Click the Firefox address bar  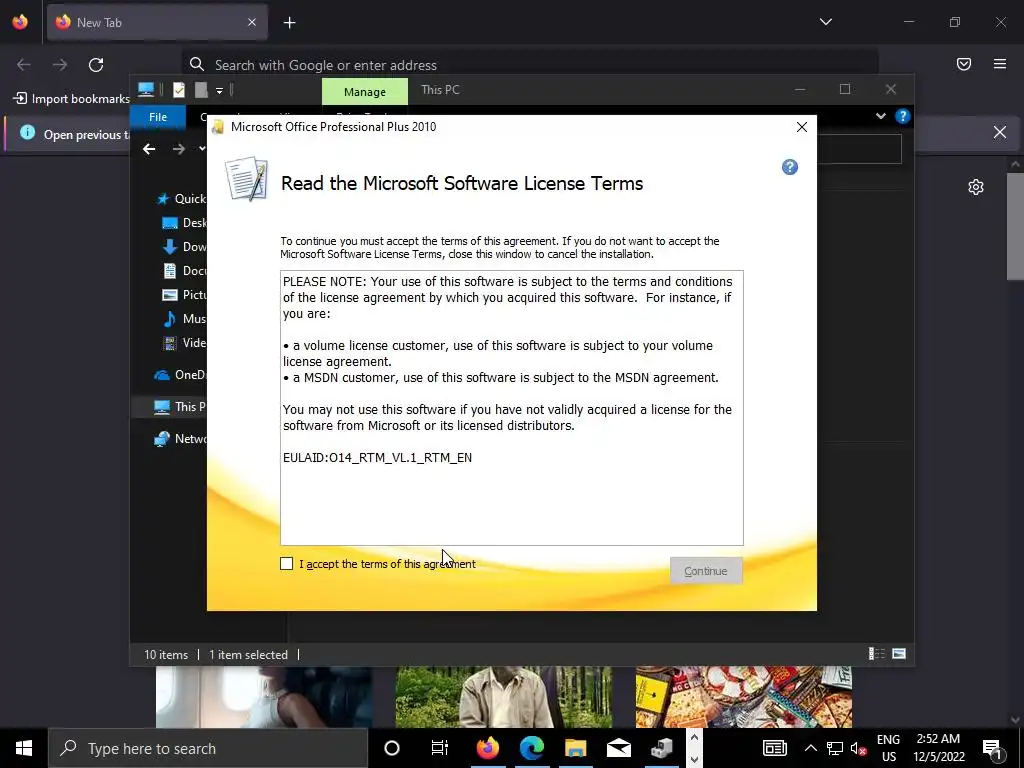click(x=530, y=65)
